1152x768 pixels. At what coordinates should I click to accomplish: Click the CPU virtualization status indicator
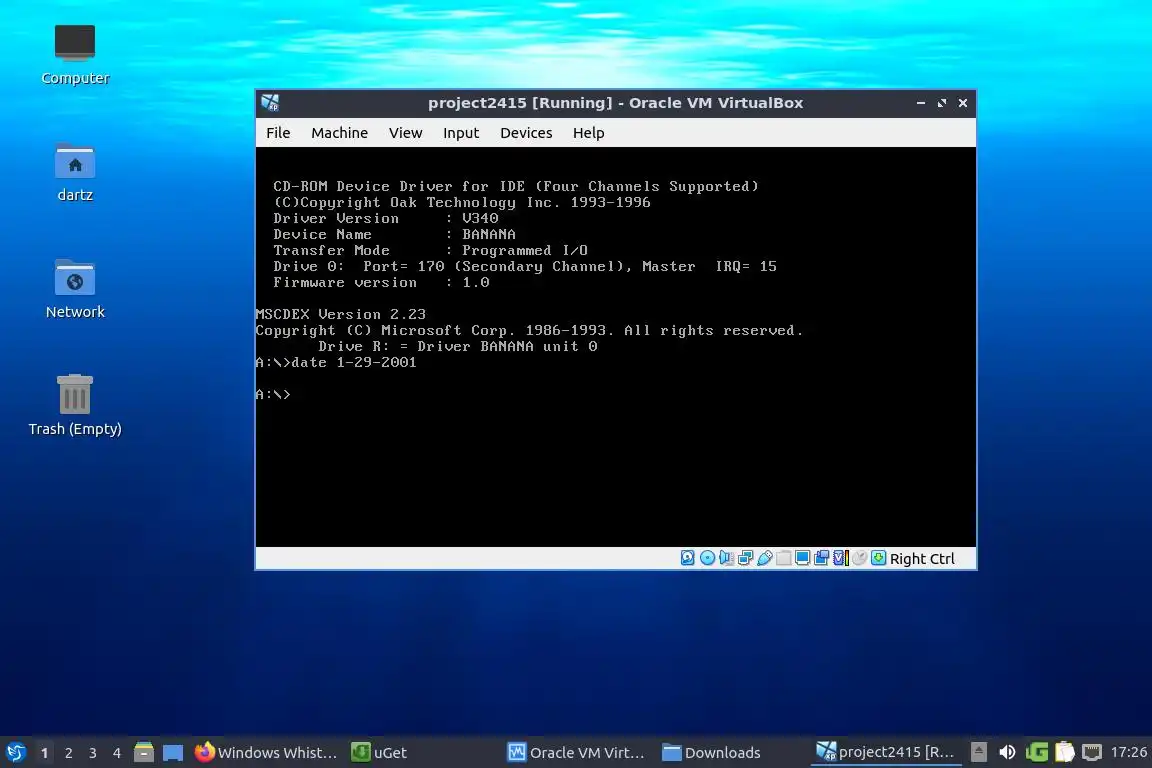[840, 558]
